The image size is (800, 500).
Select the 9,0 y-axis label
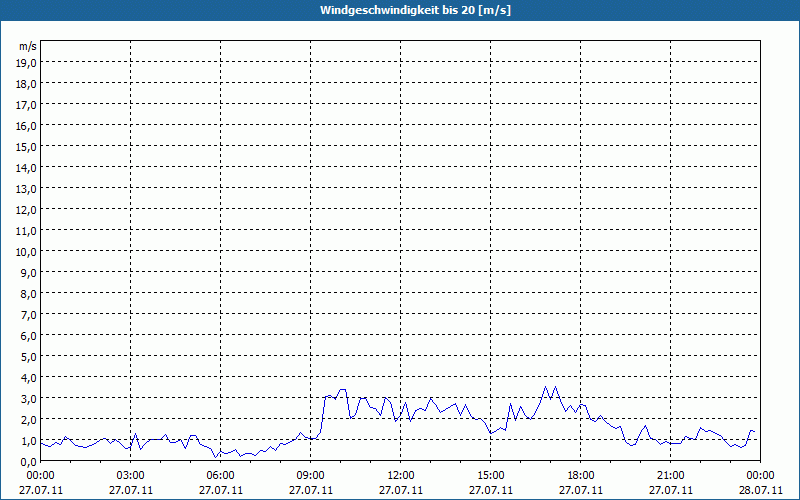tap(28, 273)
